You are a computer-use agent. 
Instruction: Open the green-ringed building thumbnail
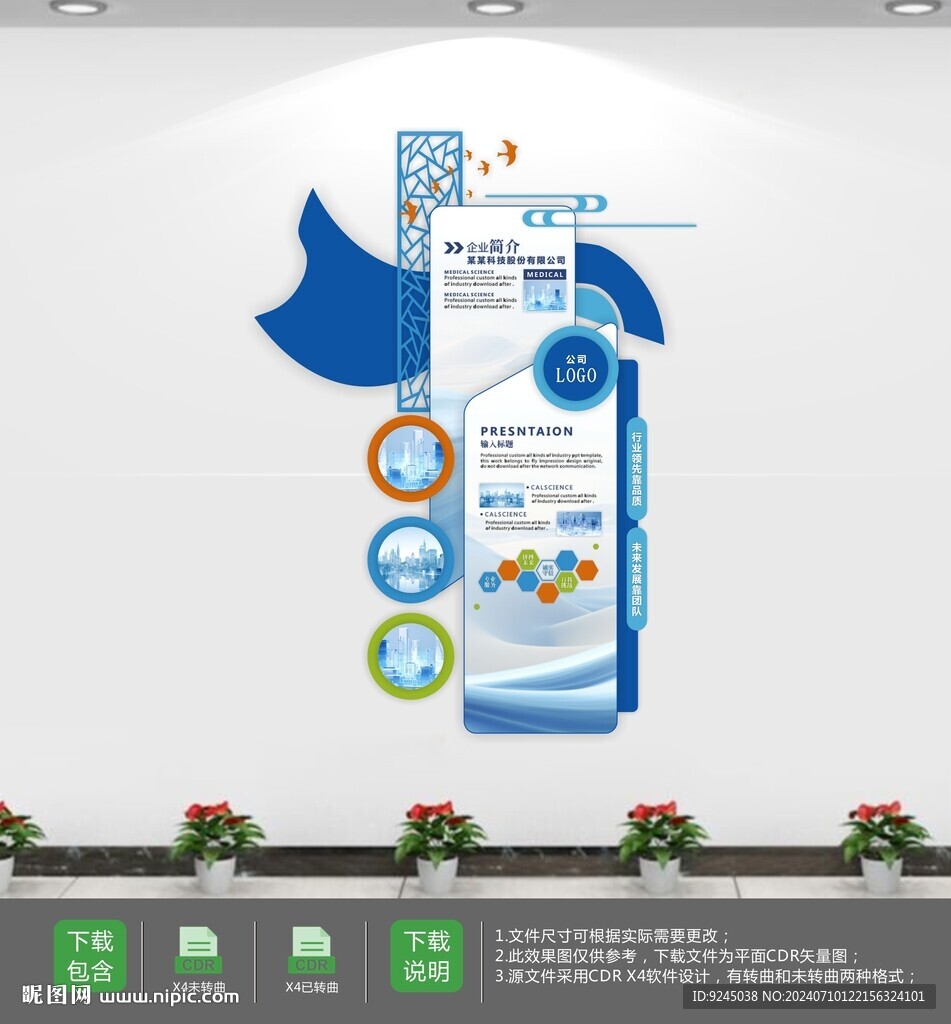[x=410, y=656]
